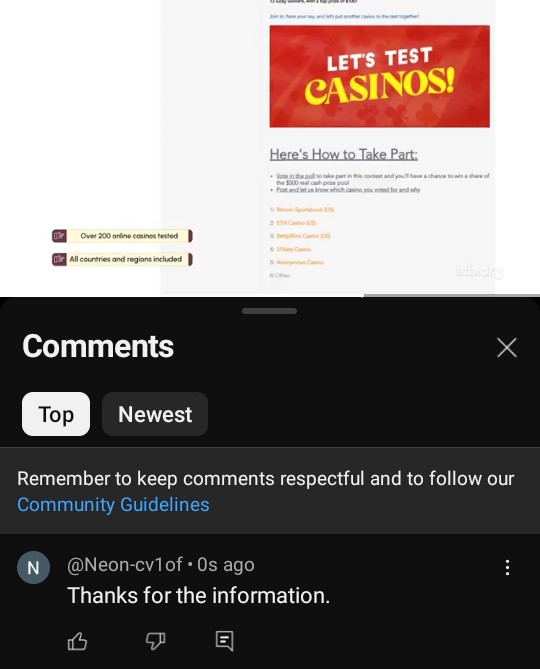This screenshot has height=669, width=540.
Task: Click the Here's How to Take Part heading
Action: click(343, 154)
